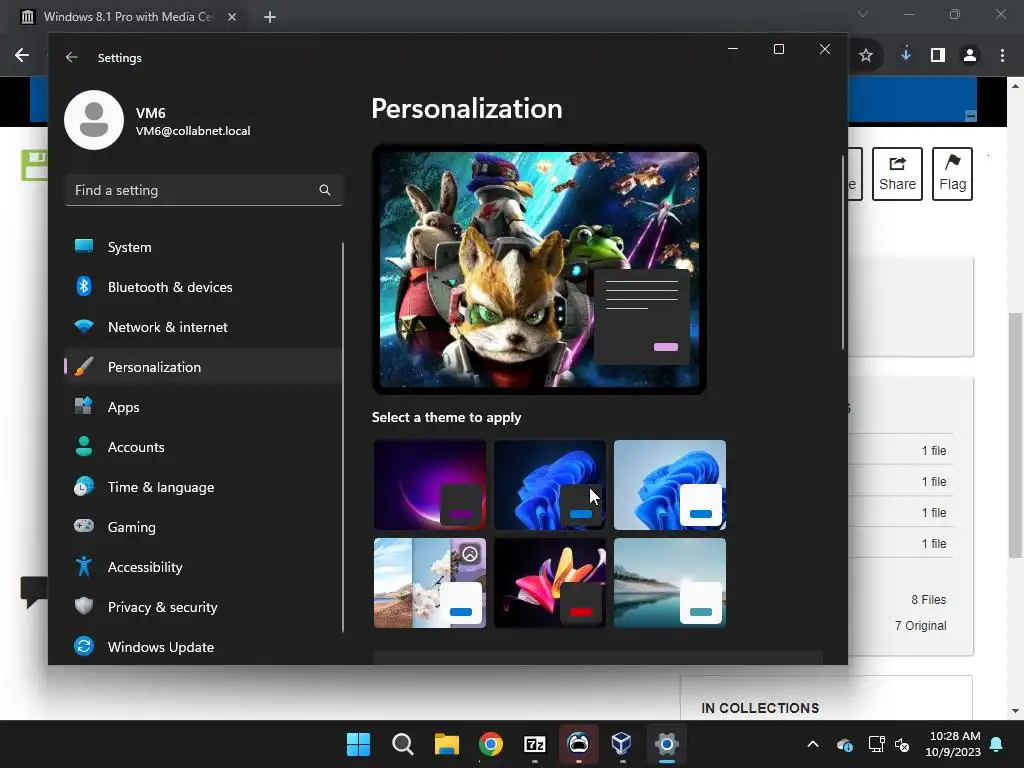Select Personalization in the sidebar
This screenshot has height=768, width=1024.
[x=202, y=367]
